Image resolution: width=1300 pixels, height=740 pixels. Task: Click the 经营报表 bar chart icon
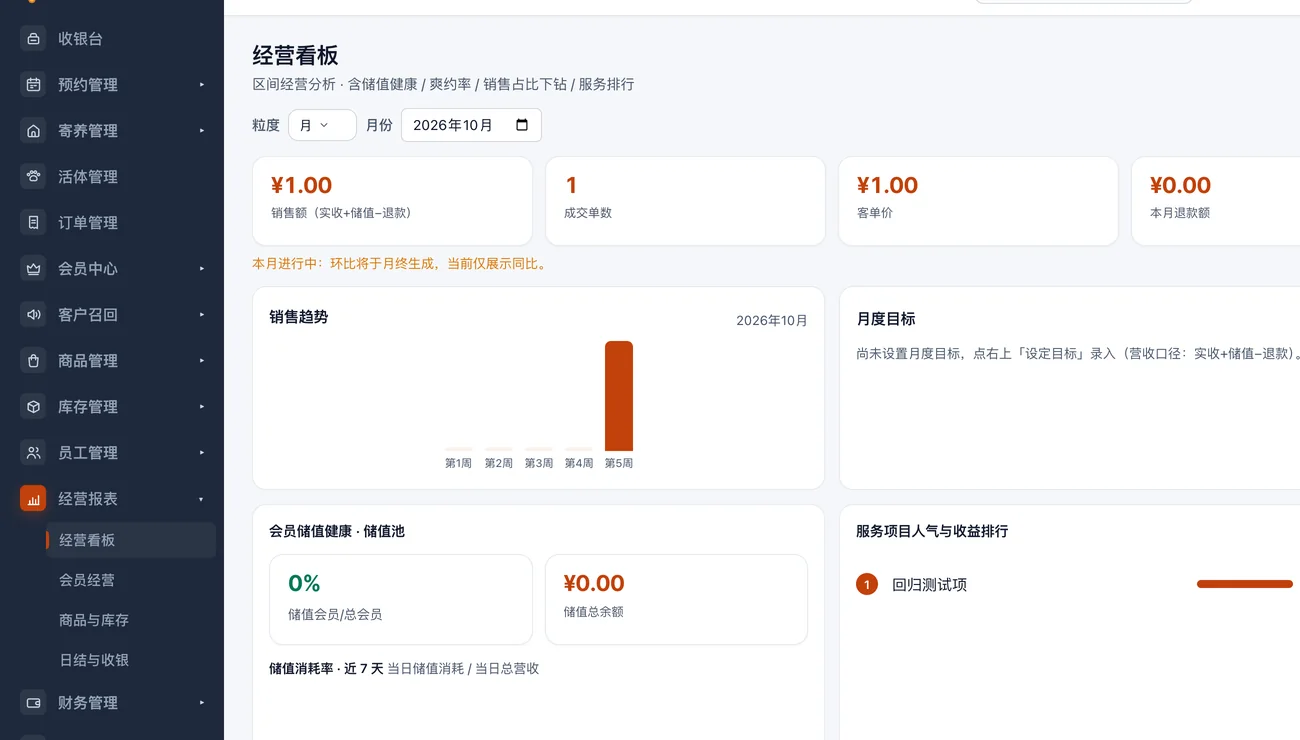click(x=34, y=499)
